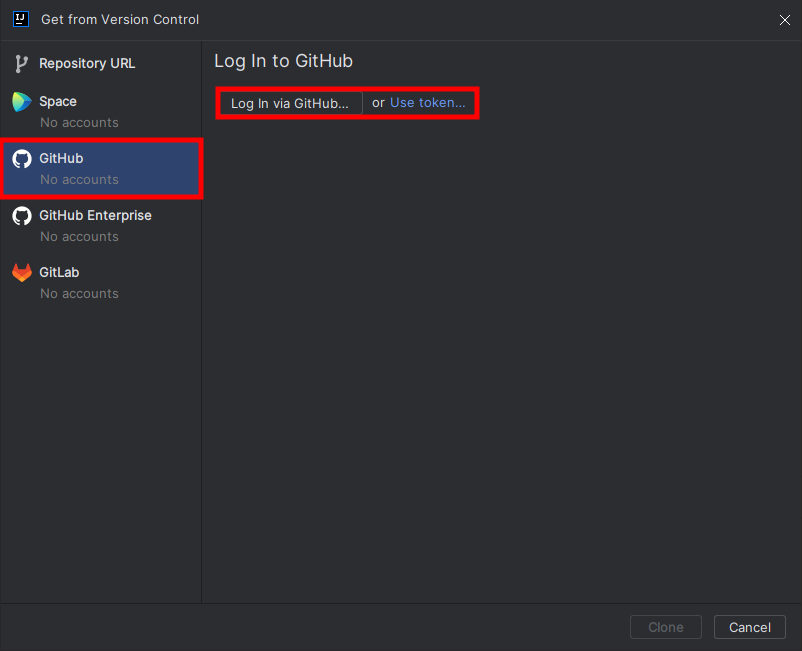The image size is (802, 651).
Task: Click No accounts text under Space
Action: coord(79,123)
